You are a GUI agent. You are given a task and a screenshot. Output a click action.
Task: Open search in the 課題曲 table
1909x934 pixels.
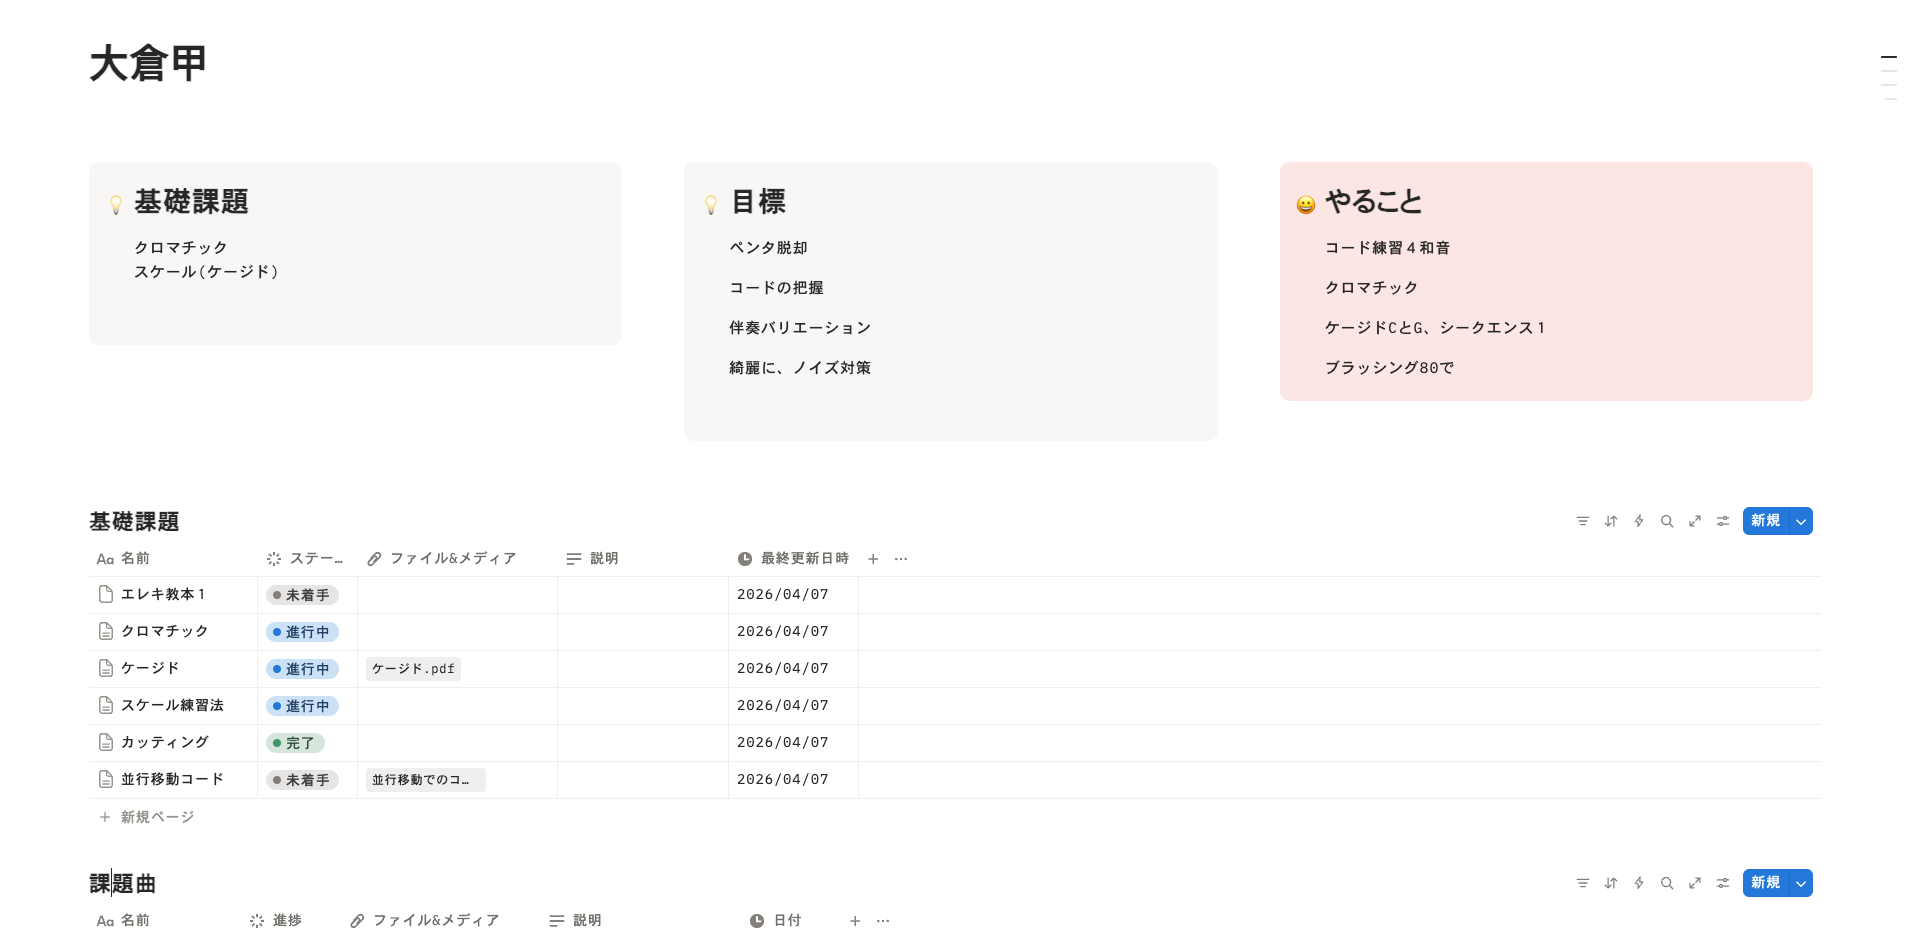click(x=1667, y=883)
